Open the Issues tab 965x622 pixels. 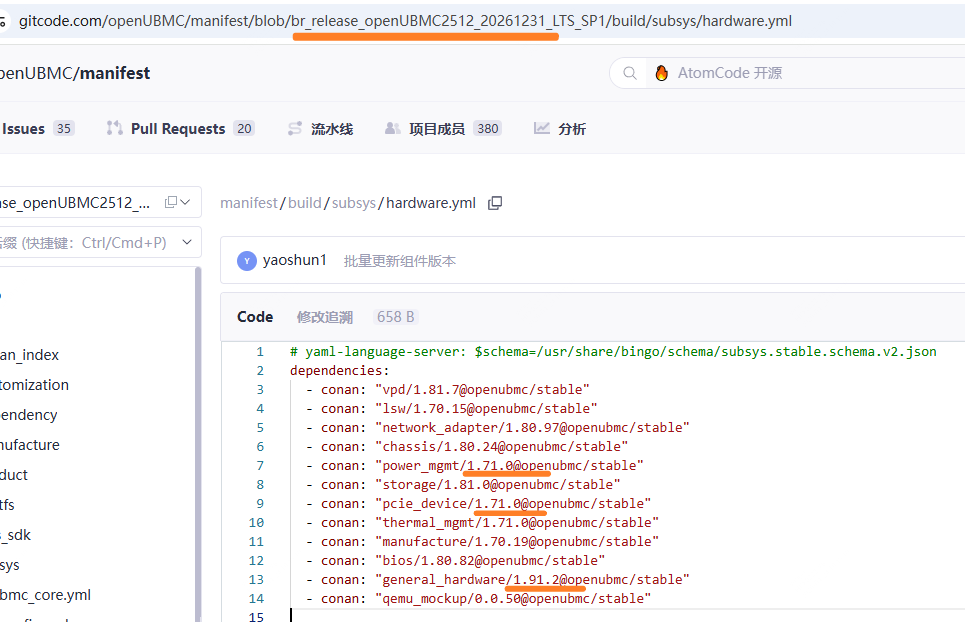click(x=23, y=128)
